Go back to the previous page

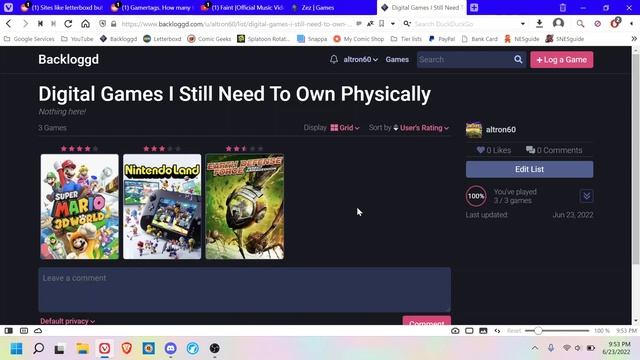point(9,24)
